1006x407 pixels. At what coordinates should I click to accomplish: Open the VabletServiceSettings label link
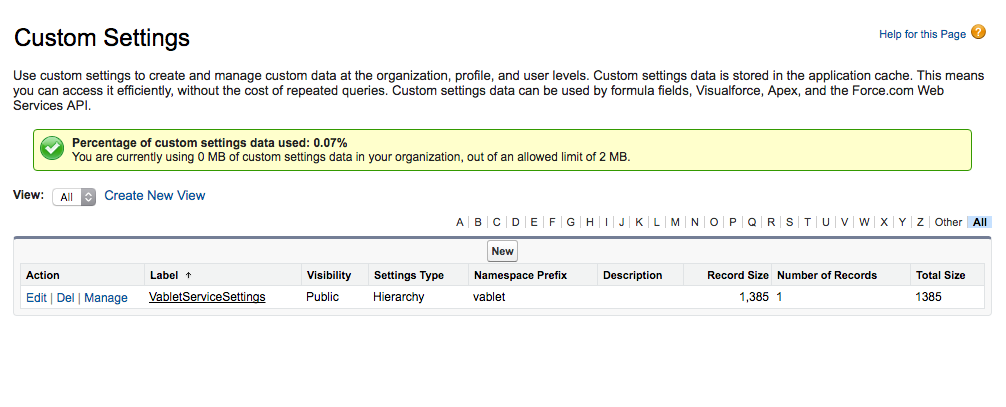[x=207, y=297]
